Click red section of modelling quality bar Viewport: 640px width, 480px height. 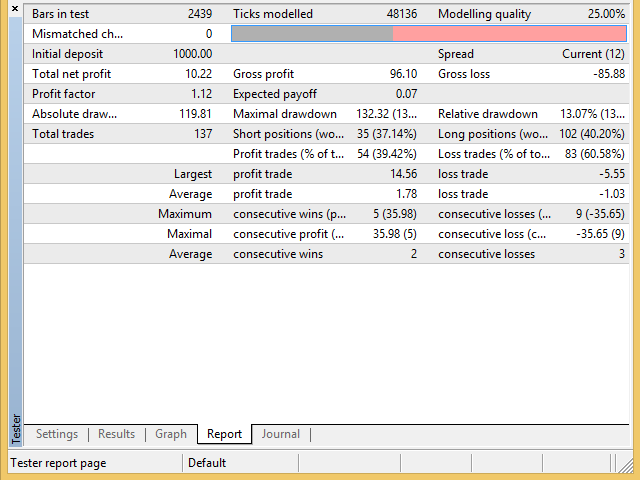click(x=509, y=33)
